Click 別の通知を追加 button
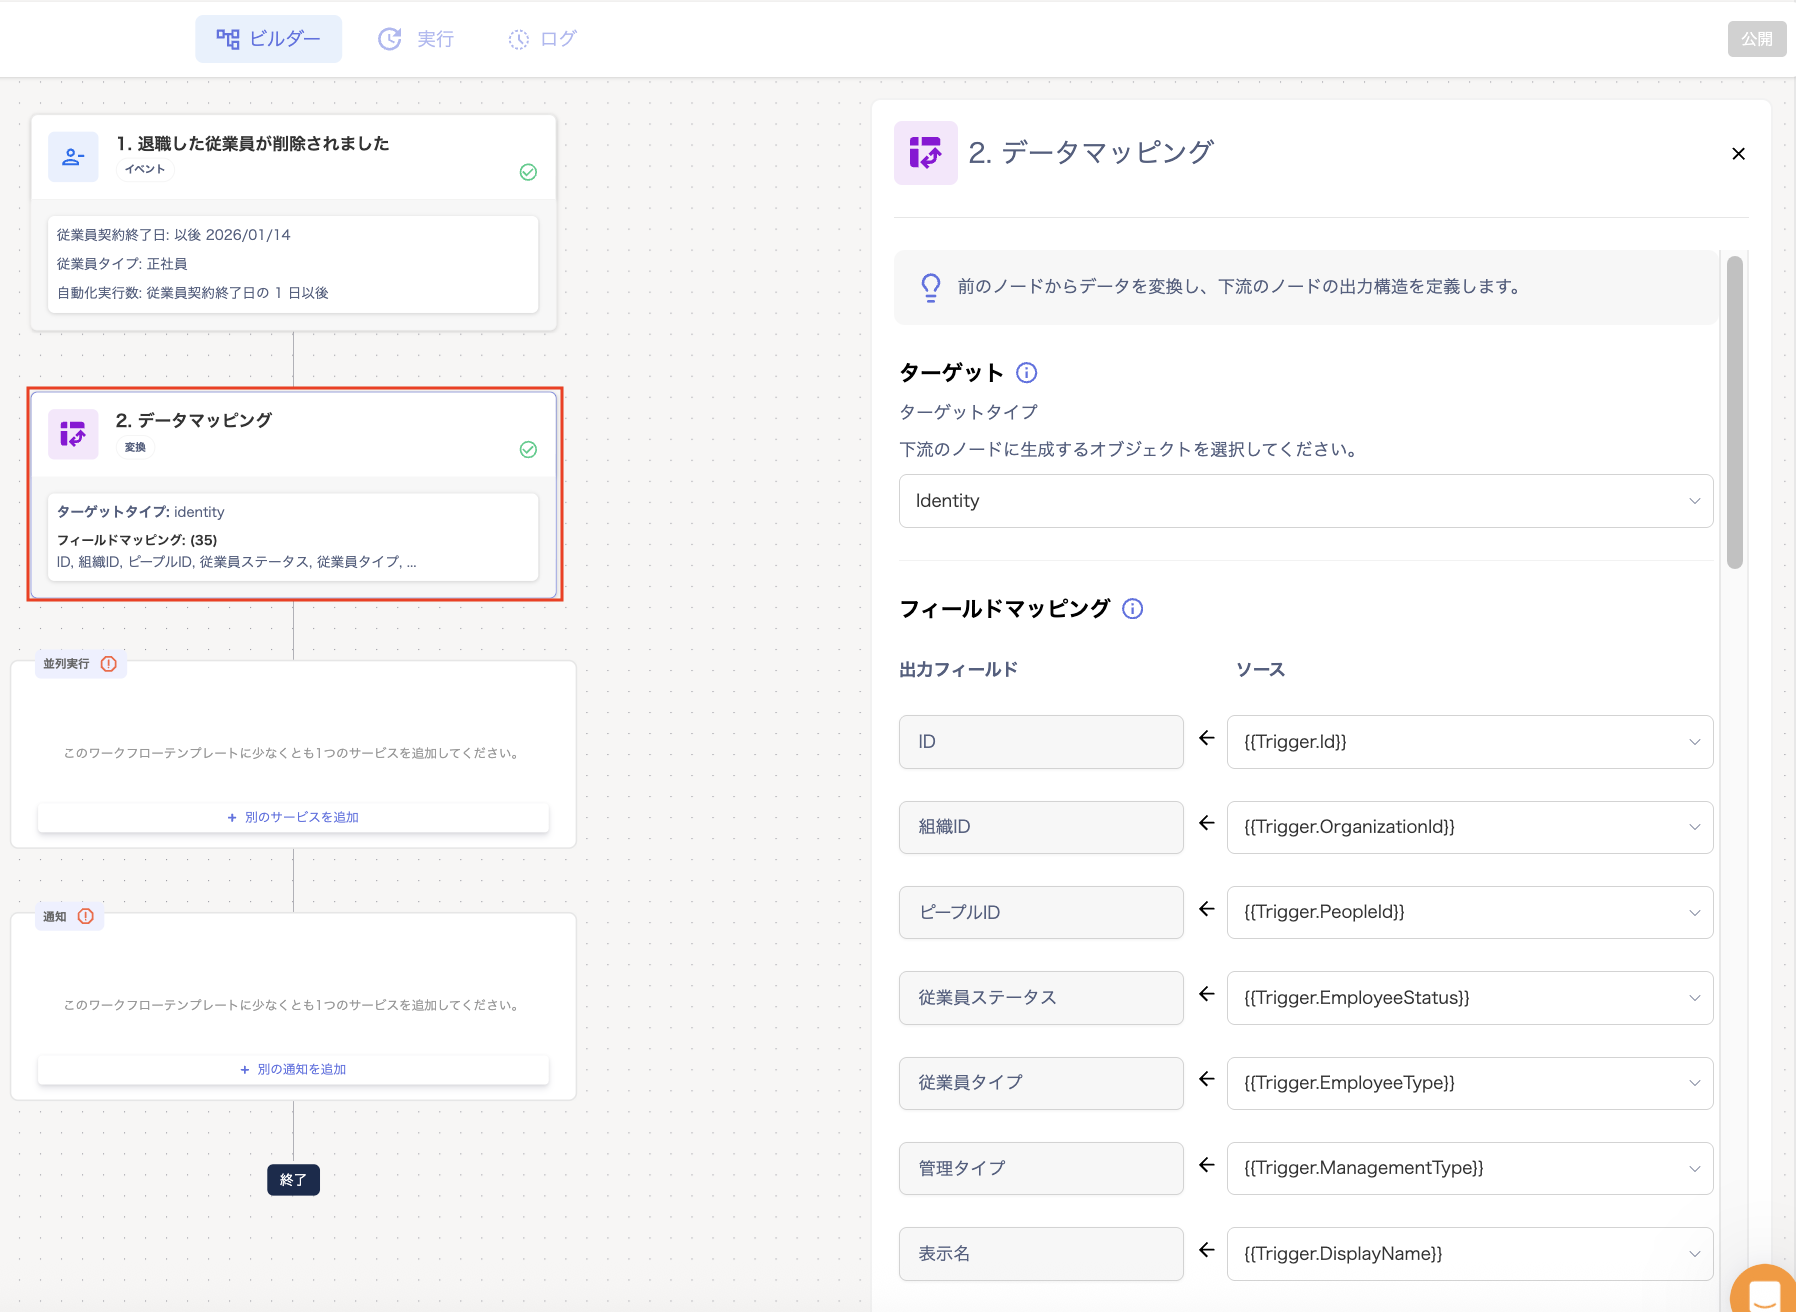This screenshot has width=1796, height=1312. (293, 1069)
